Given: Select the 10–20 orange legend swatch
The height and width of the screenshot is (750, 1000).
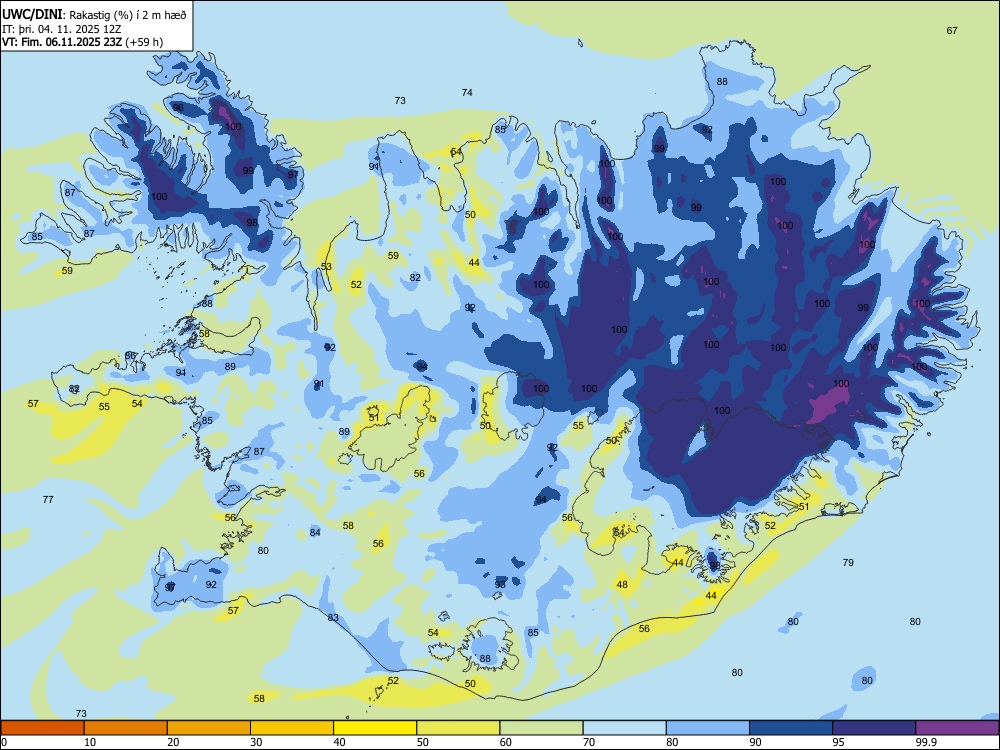Looking at the screenshot, I should click(x=126, y=728).
